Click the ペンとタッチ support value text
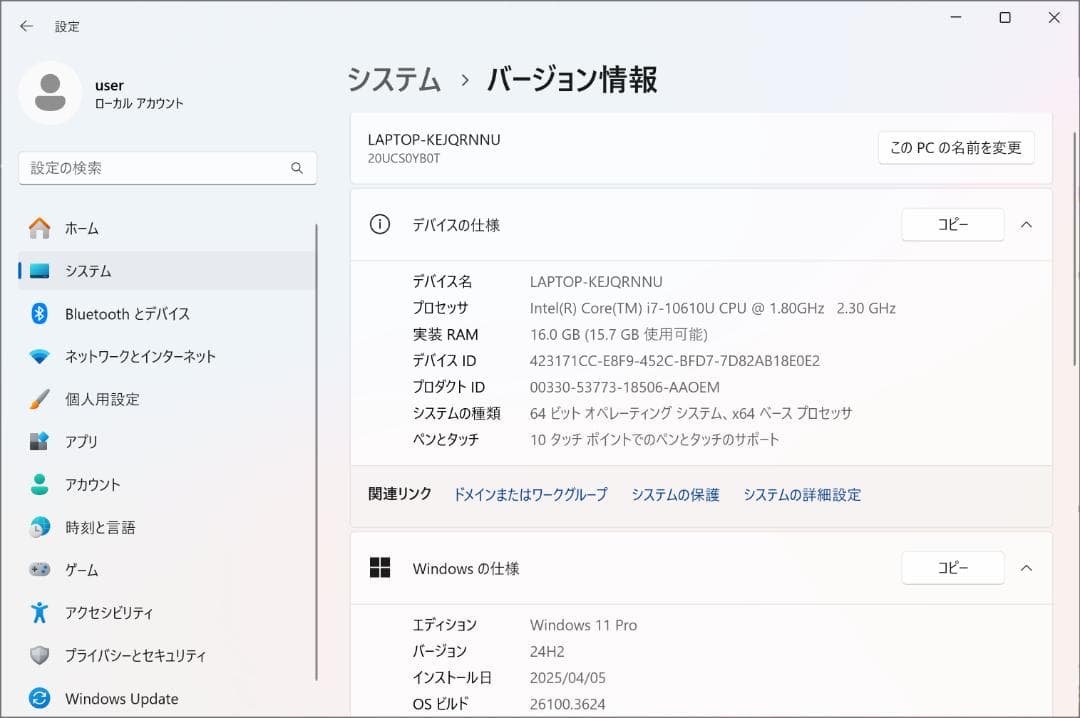This screenshot has width=1080, height=718. click(x=654, y=440)
